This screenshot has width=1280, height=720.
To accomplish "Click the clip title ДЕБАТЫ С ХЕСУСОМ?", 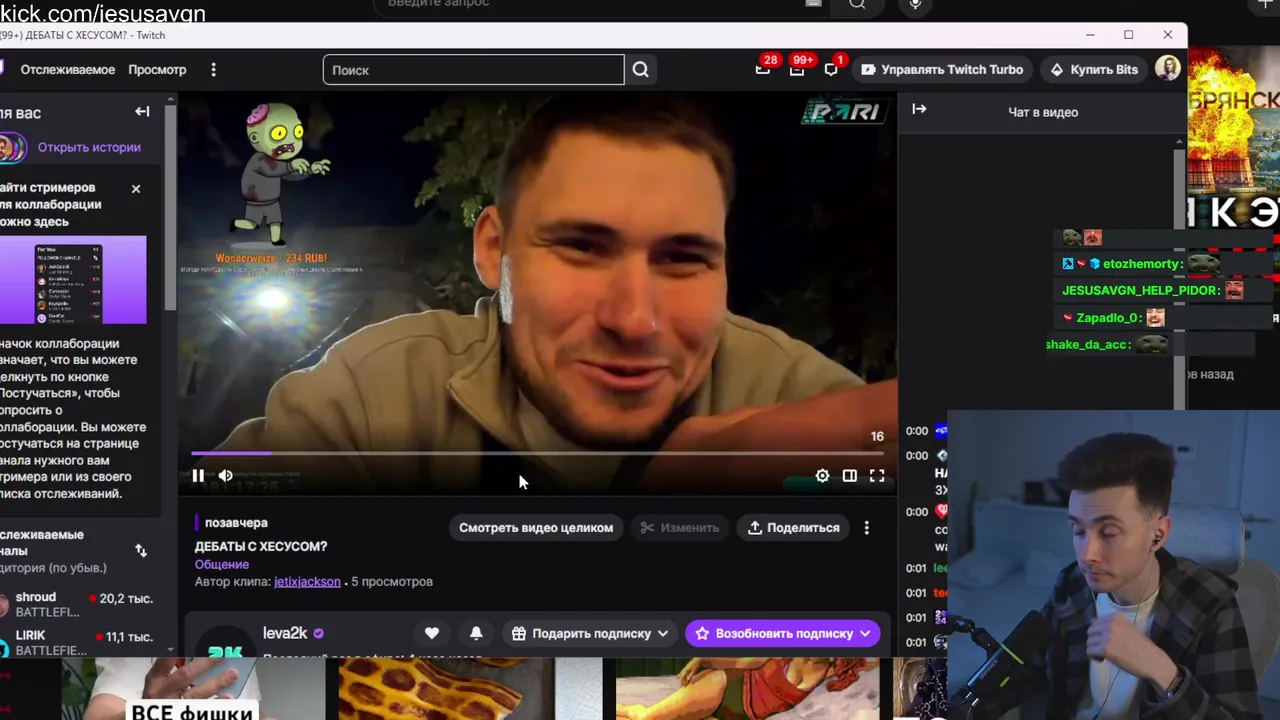I will (x=261, y=546).
